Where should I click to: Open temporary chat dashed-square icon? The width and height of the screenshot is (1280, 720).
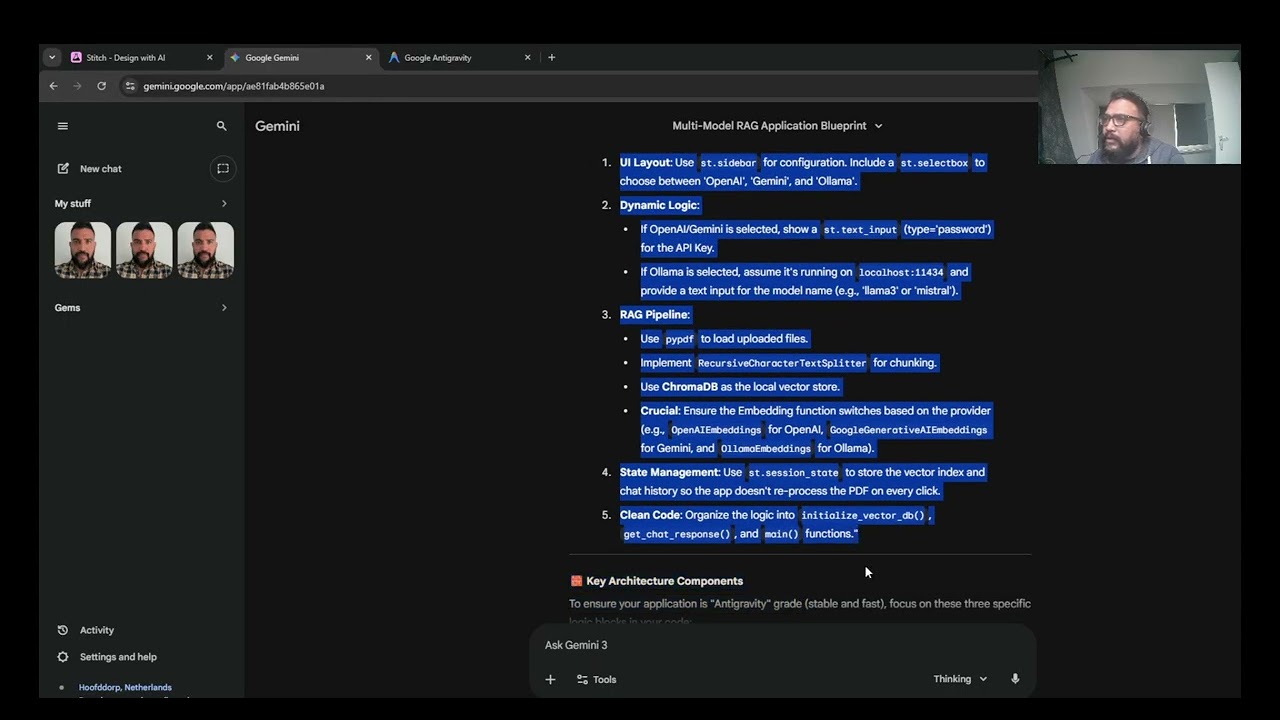(223, 168)
